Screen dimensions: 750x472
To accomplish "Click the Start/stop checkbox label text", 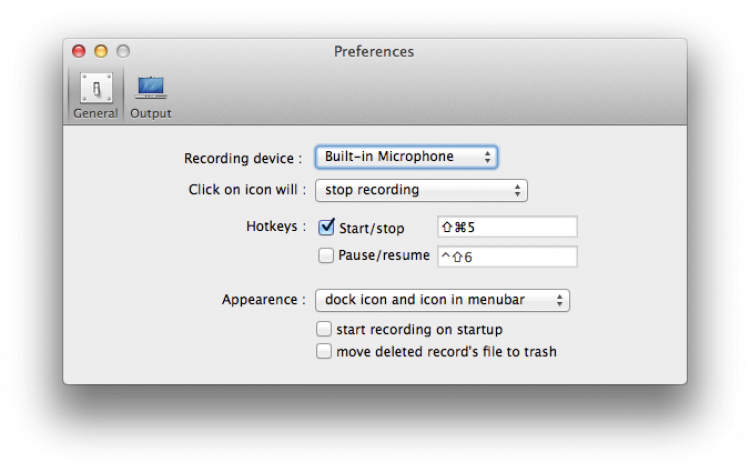I will [371, 228].
